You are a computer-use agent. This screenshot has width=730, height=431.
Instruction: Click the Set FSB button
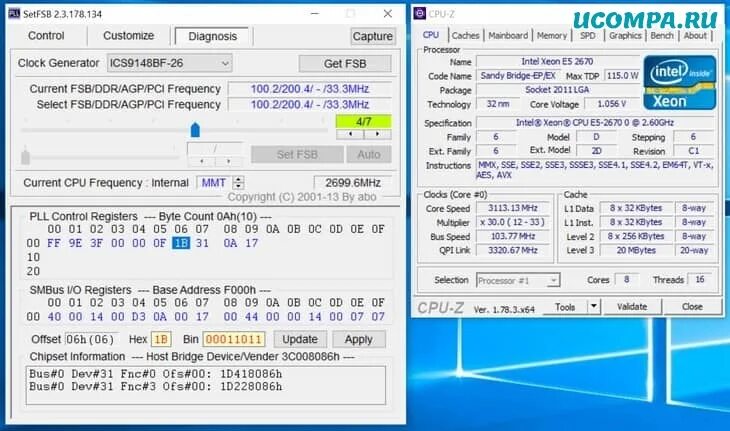[x=297, y=155]
